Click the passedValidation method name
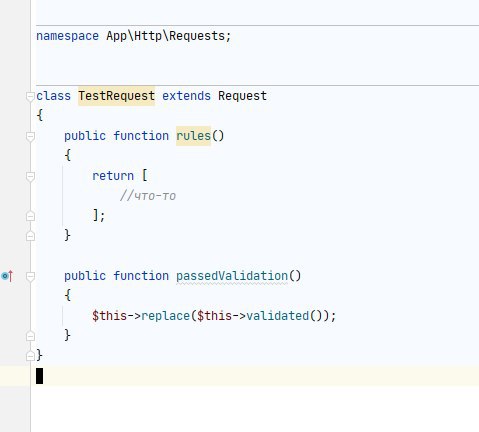The height and width of the screenshot is (432, 479). [x=232, y=276]
